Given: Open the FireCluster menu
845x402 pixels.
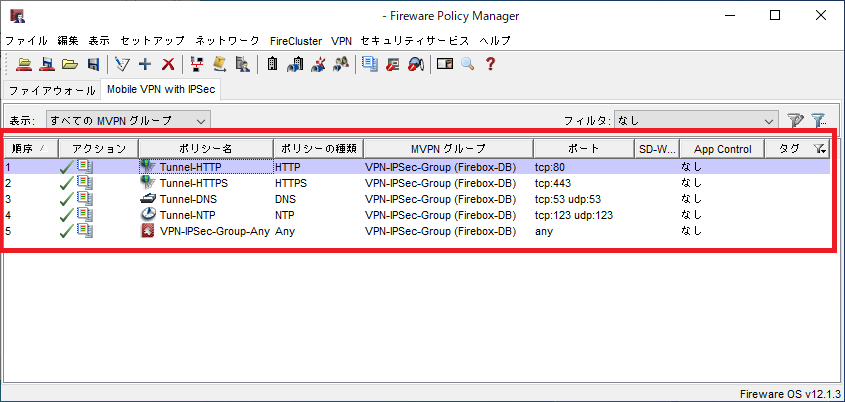Looking at the screenshot, I should pos(296,41).
